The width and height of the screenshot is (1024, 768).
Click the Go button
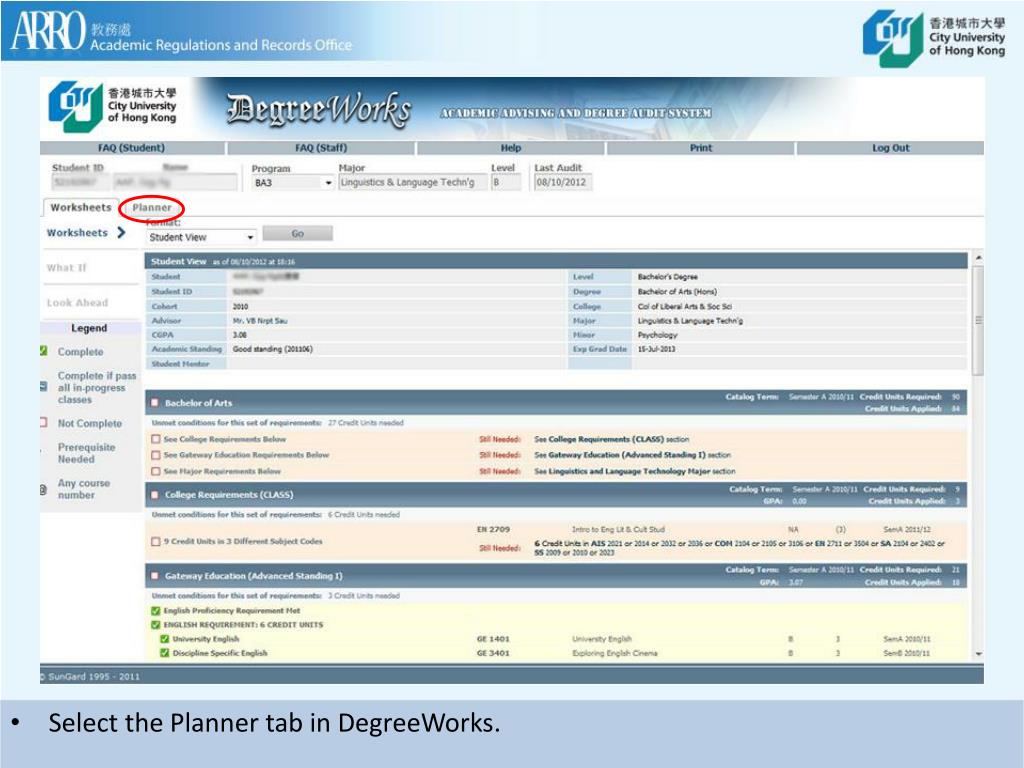pyautogui.click(x=298, y=234)
